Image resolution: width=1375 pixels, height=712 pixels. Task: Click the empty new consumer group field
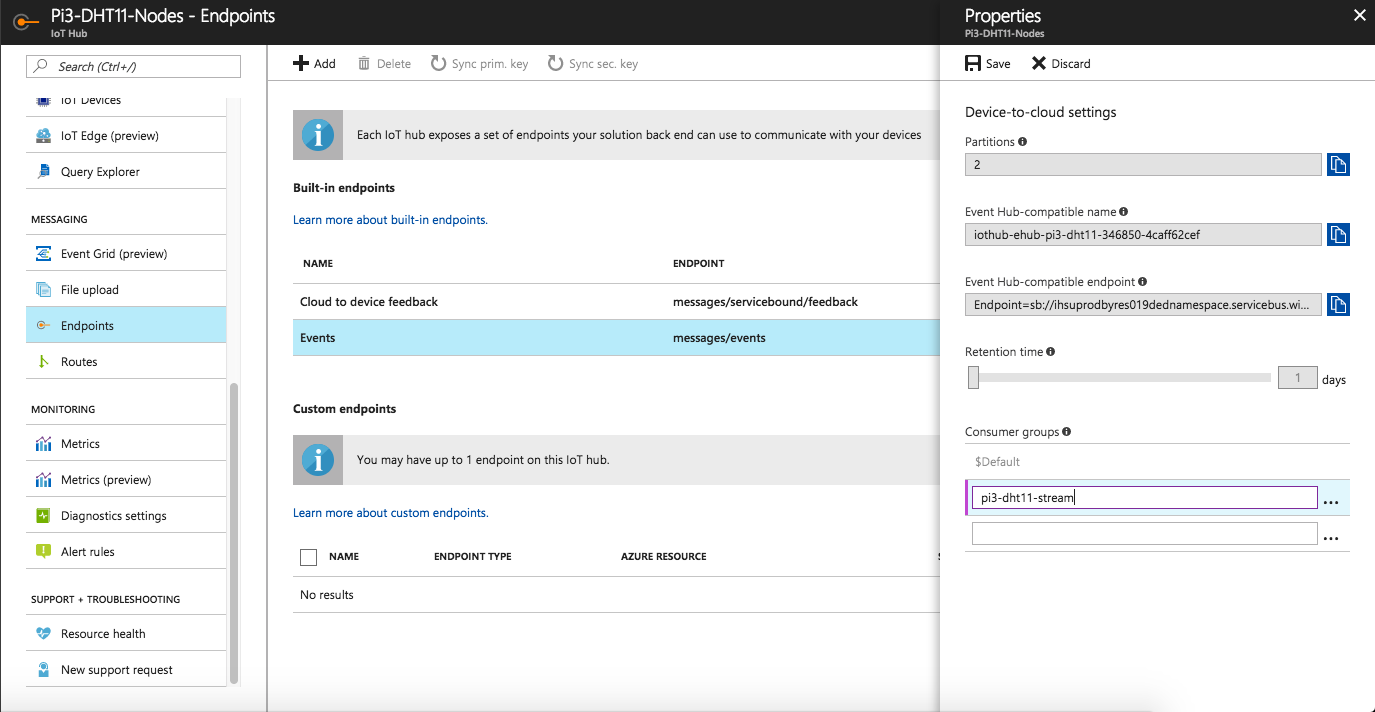coord(1144,534)
